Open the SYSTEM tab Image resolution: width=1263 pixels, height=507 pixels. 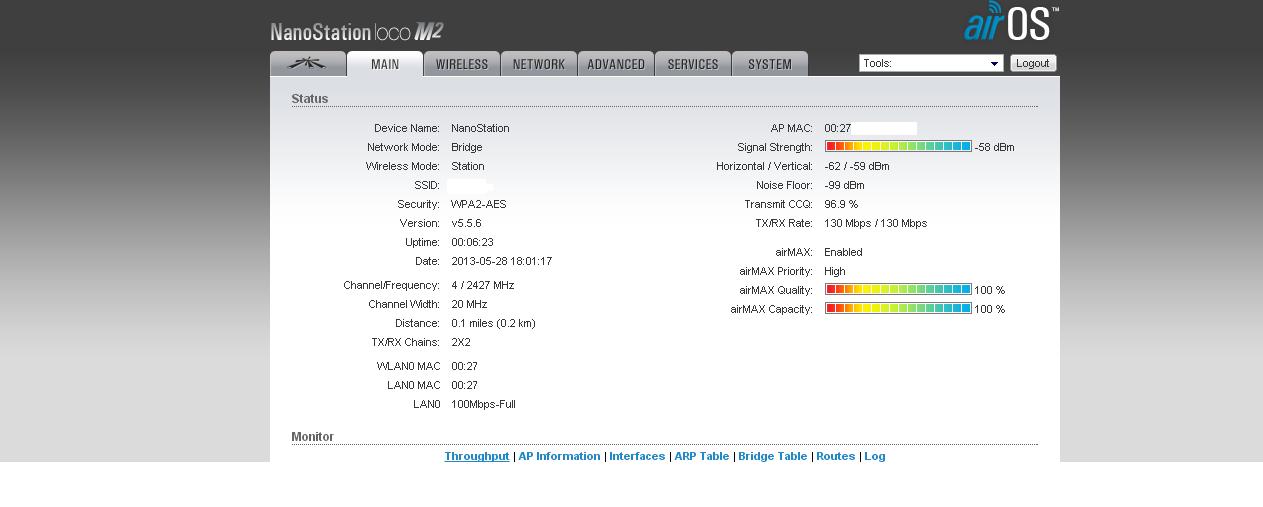point(770,64)
